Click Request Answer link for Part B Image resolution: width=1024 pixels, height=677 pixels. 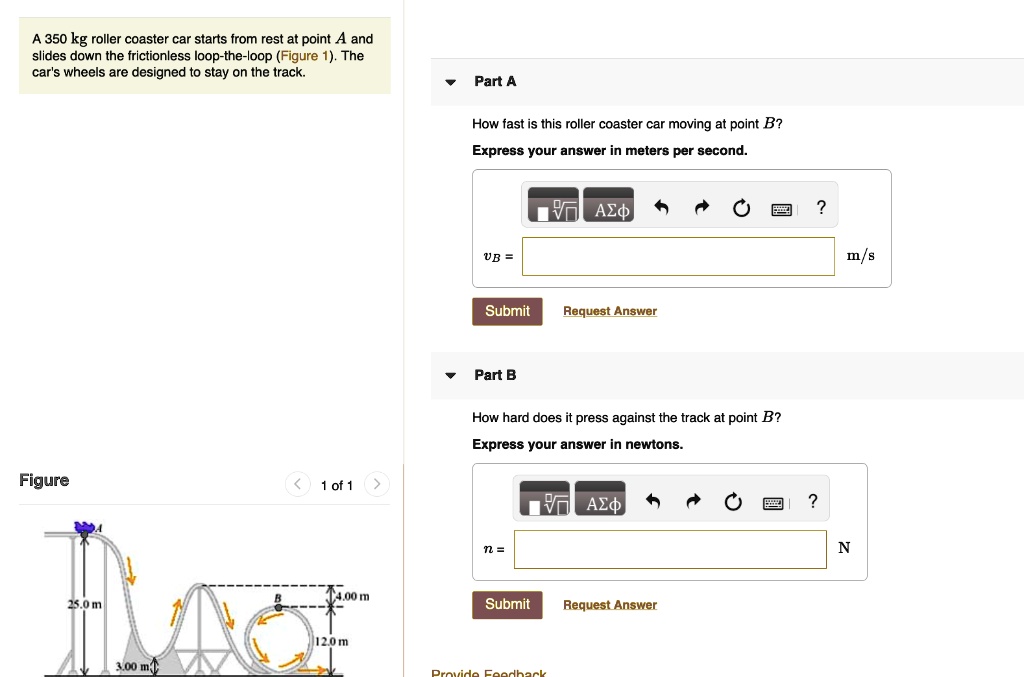point(610,605)
